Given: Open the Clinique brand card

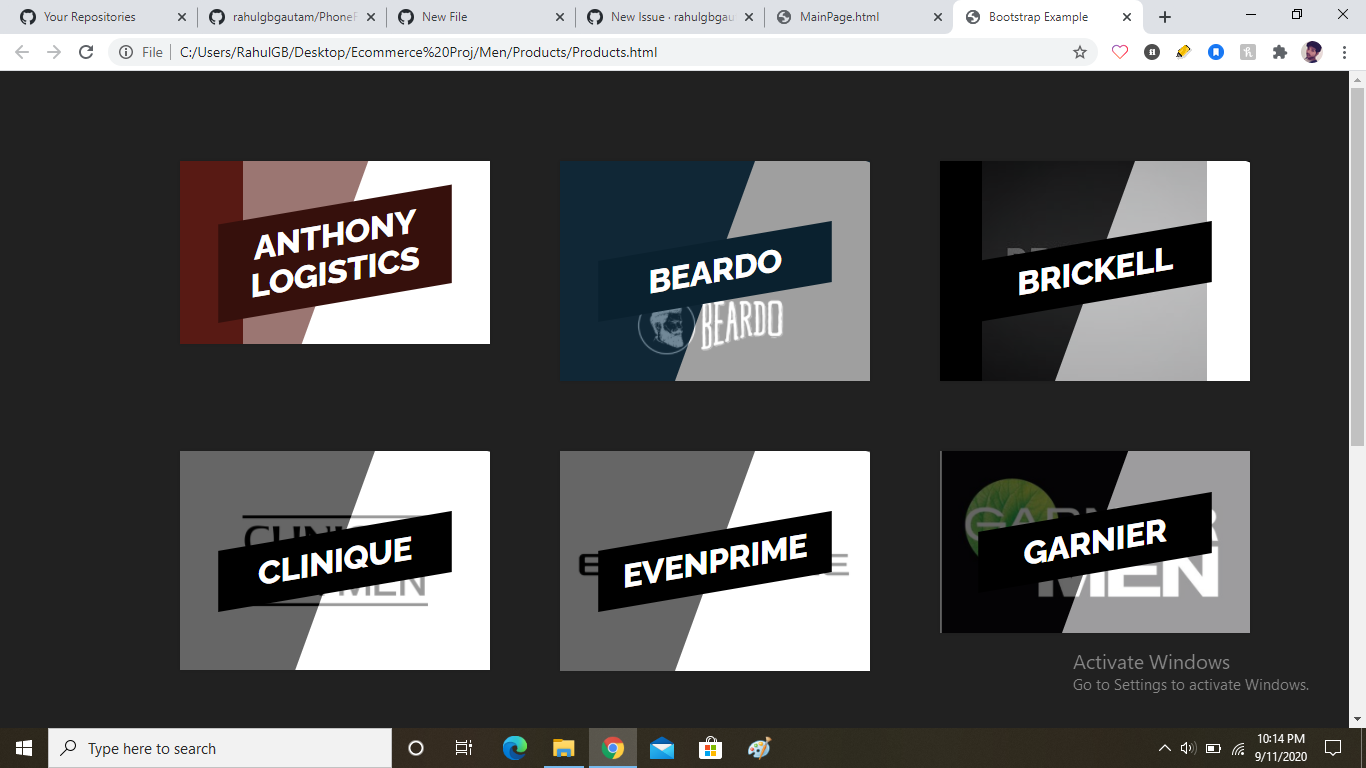Looking at the screenshot, I should tap(335, 561).
